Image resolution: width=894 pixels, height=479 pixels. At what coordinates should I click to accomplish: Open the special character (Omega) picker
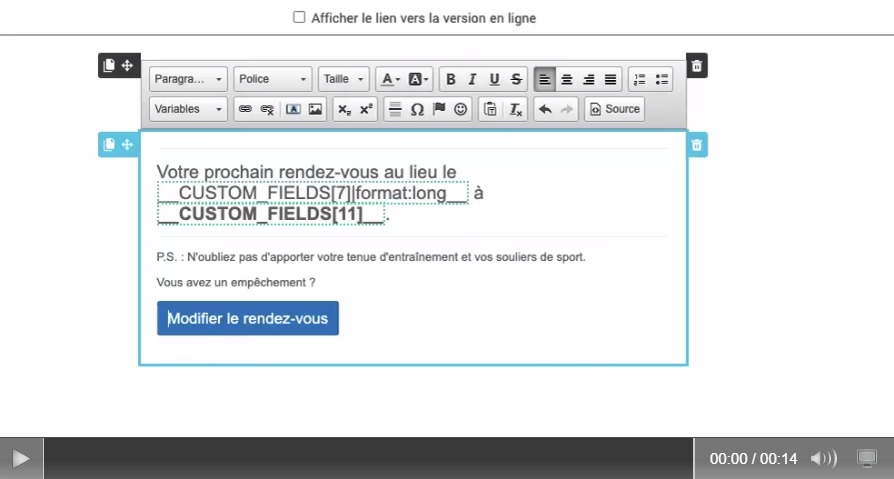pyautogui.click(x=417, y=110)
